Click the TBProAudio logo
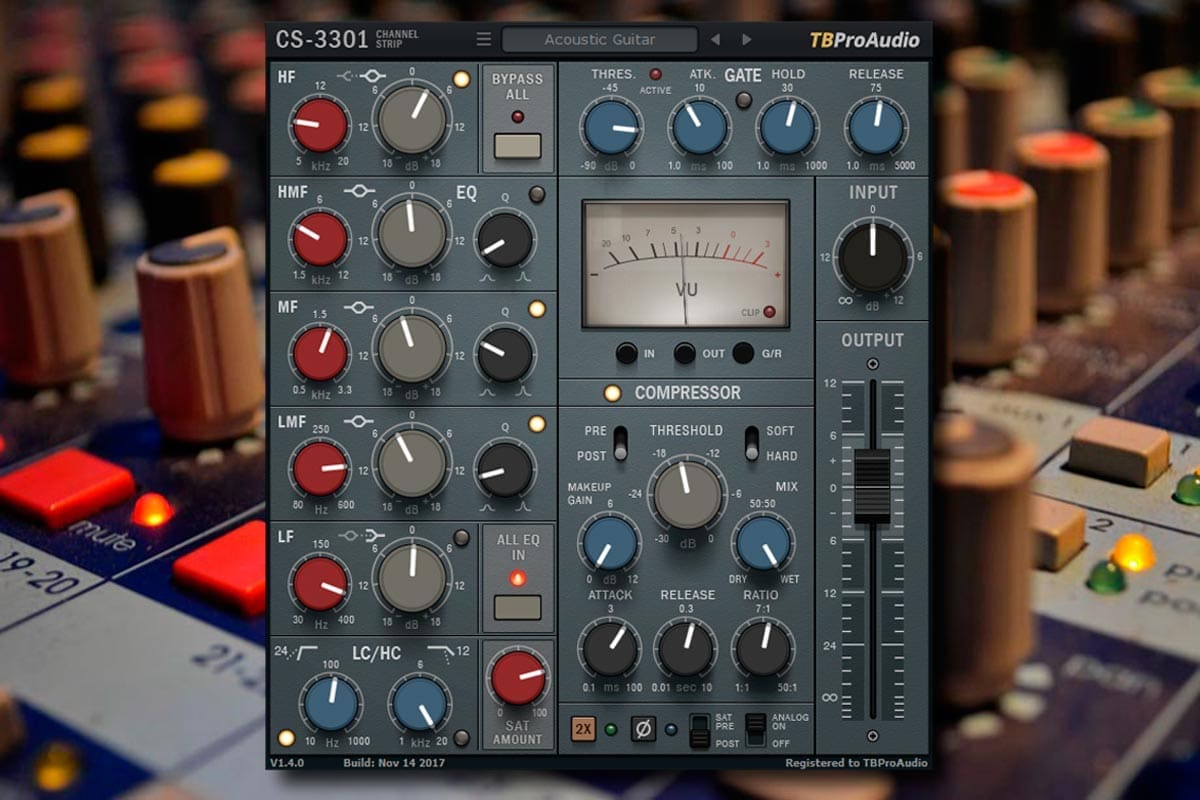This screenshot has height=800, width=1200. click(x=864, y=40)
